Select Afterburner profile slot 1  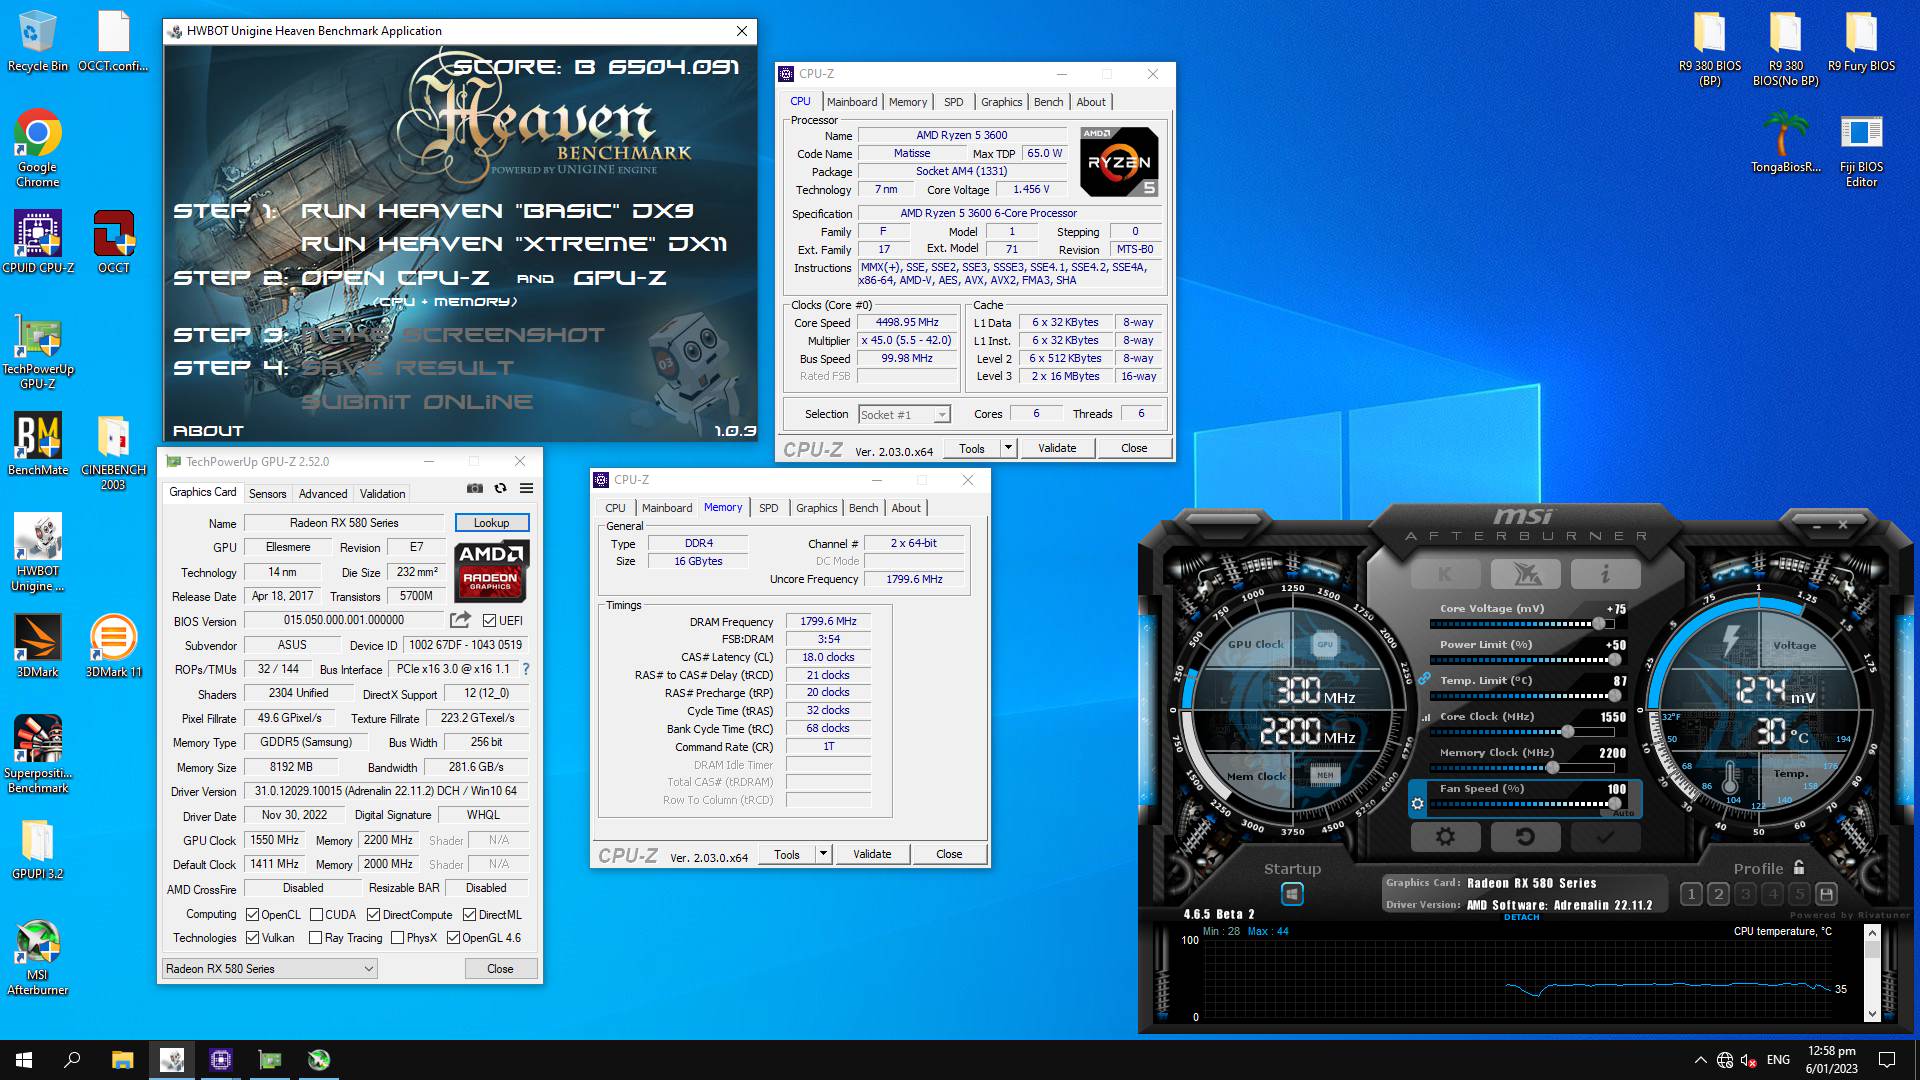pyautogui.click(x=1691, y=894)
